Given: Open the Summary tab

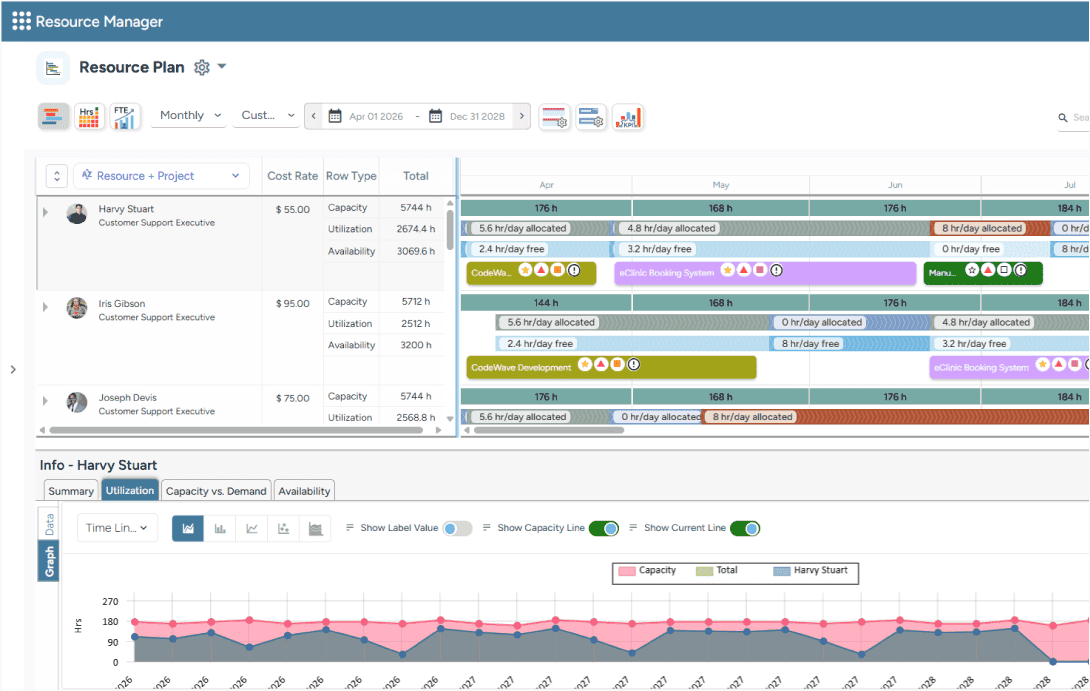Looking at the screenshot, I should tap(70, 491).
